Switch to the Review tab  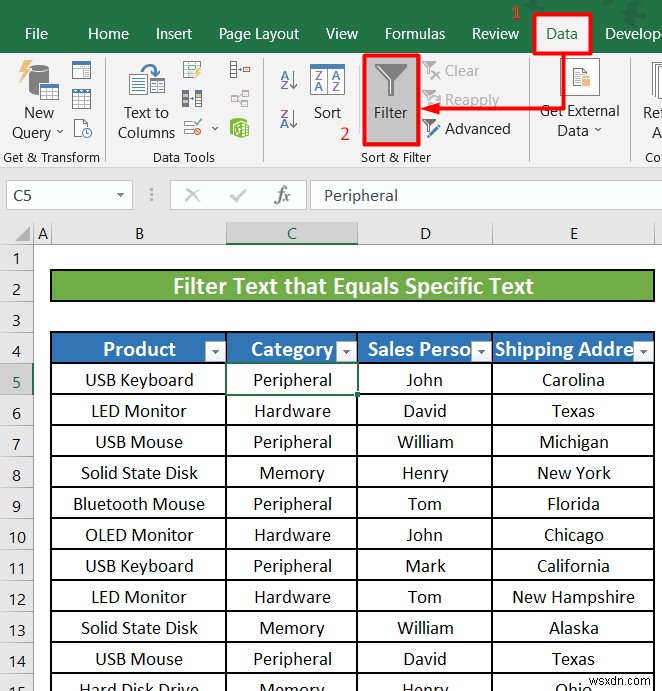pos(495,34)
